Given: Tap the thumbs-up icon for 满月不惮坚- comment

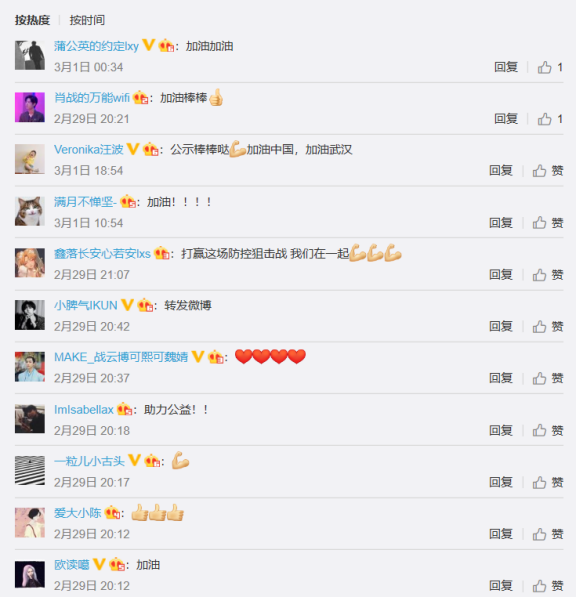Looking at the screenshot, I should [539, 223].
